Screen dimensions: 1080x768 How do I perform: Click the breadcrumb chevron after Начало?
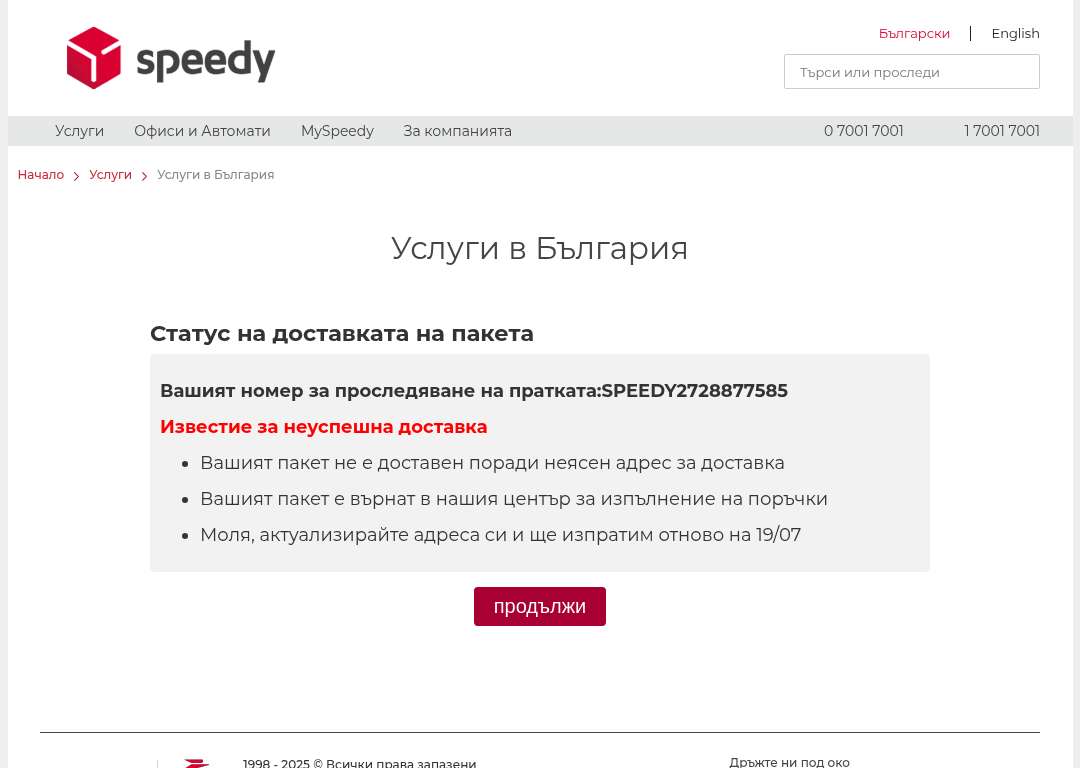tap(76, 176)
